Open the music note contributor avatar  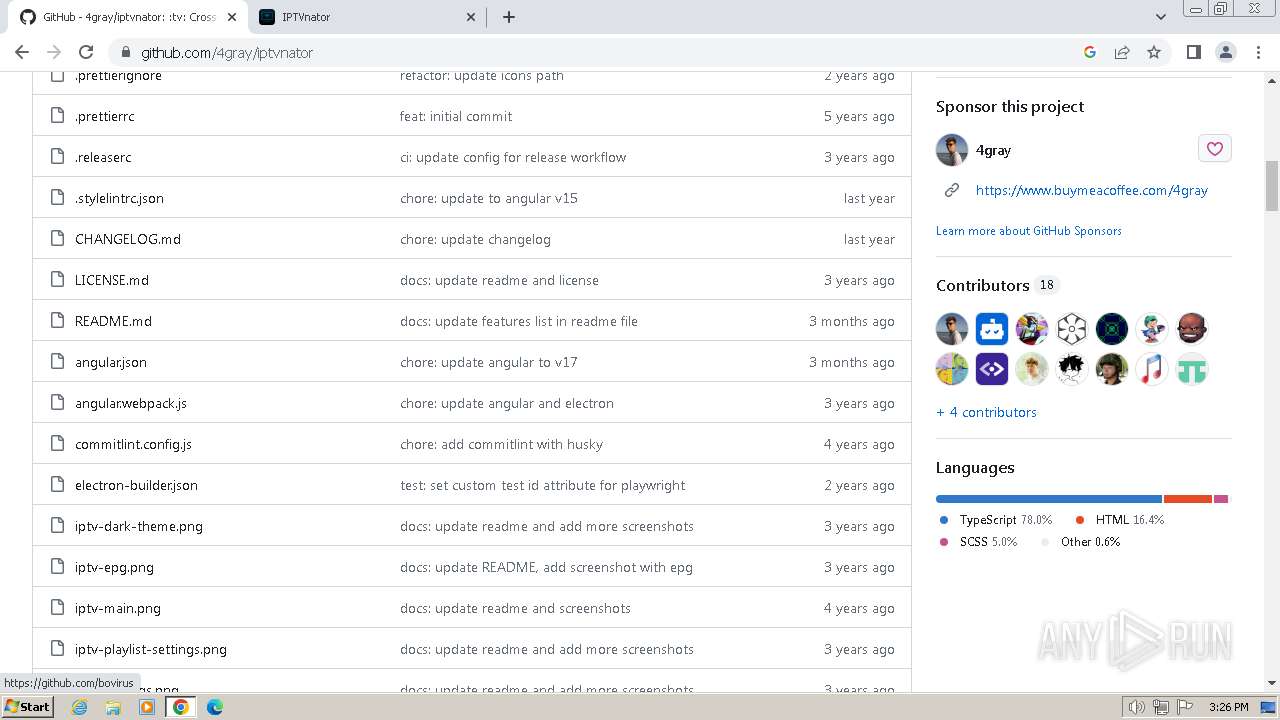click(x=1152, y=369)
